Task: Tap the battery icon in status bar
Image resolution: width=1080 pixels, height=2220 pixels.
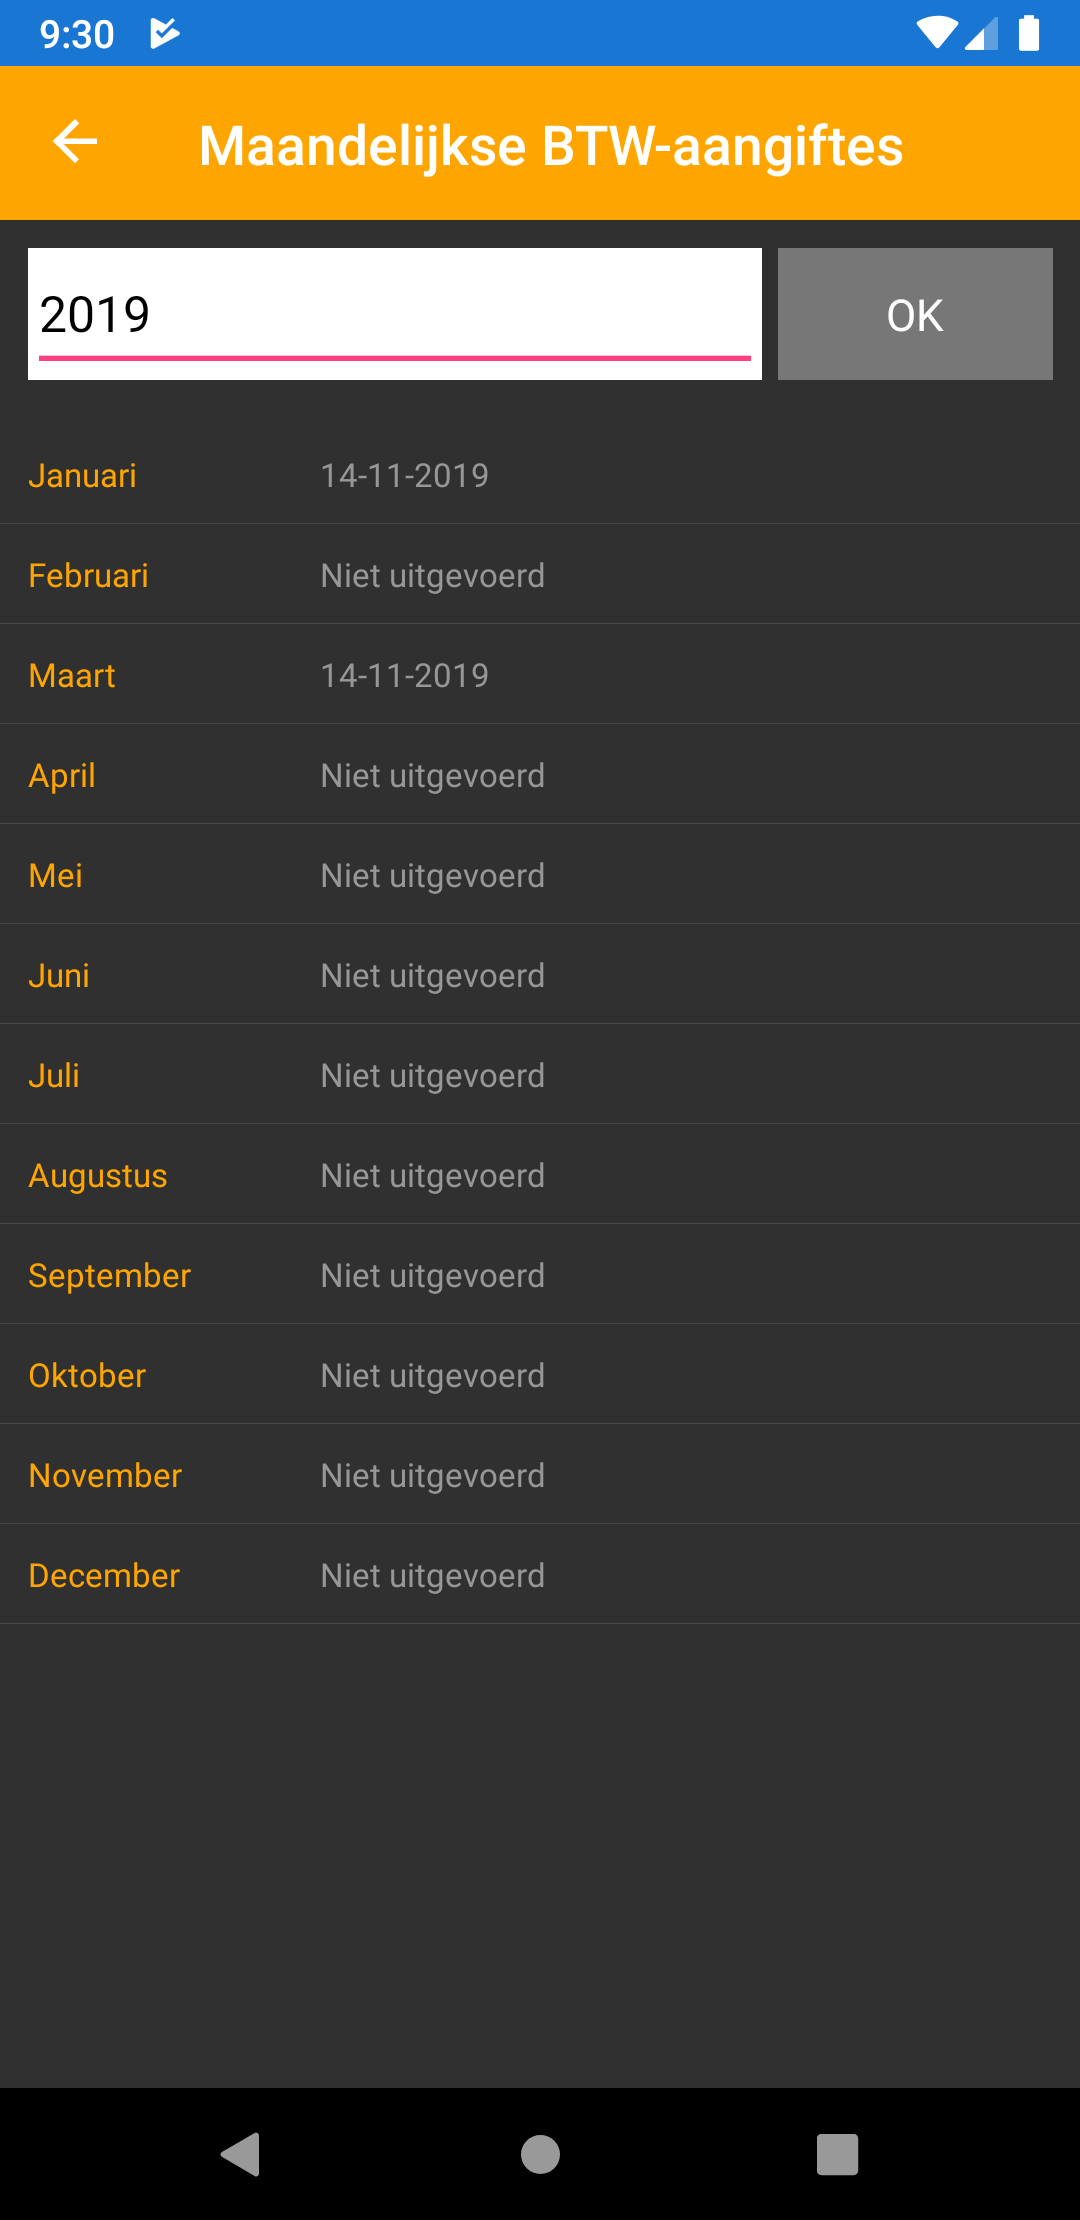Action: 1028,33
